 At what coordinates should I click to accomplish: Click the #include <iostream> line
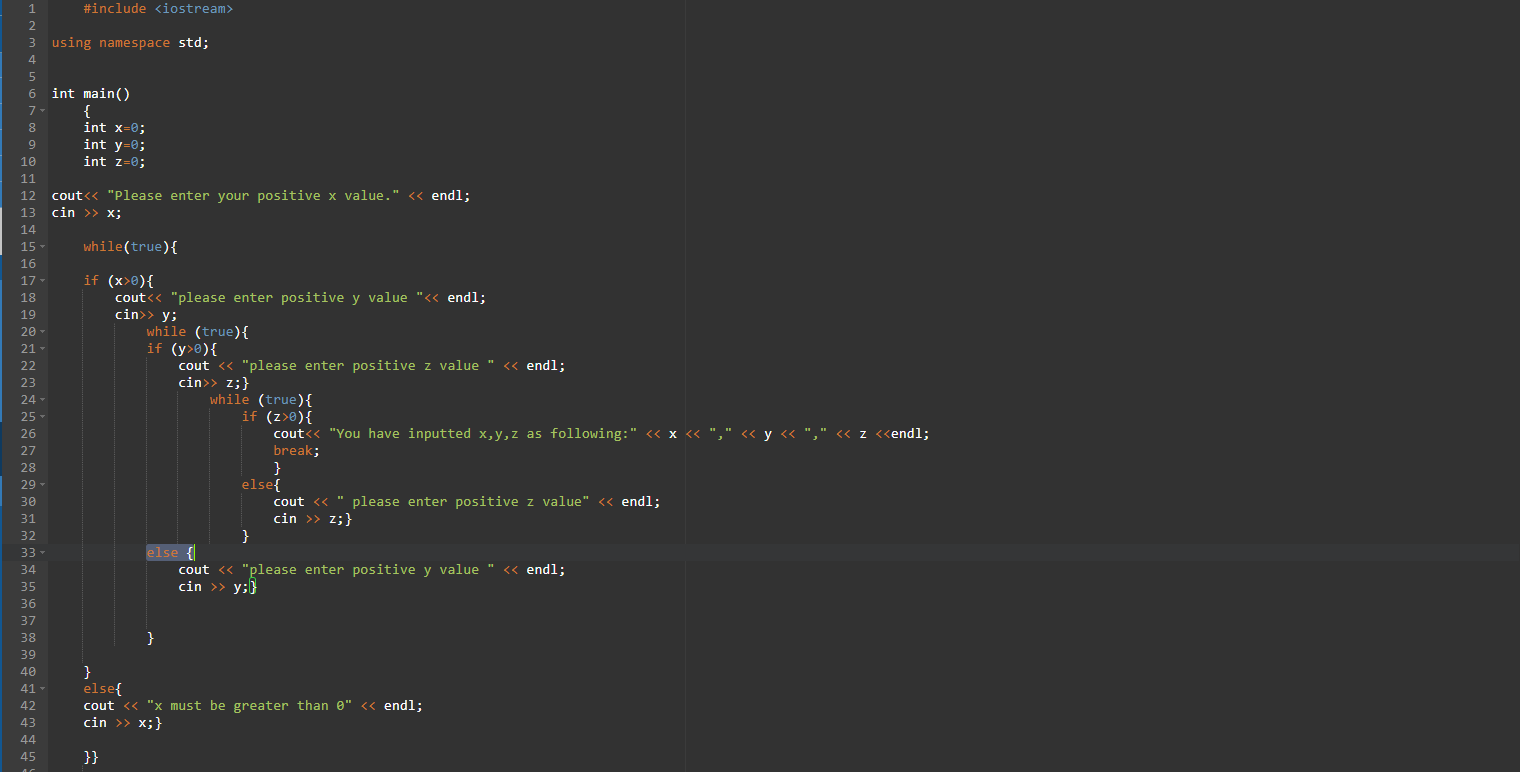(158, 8)
